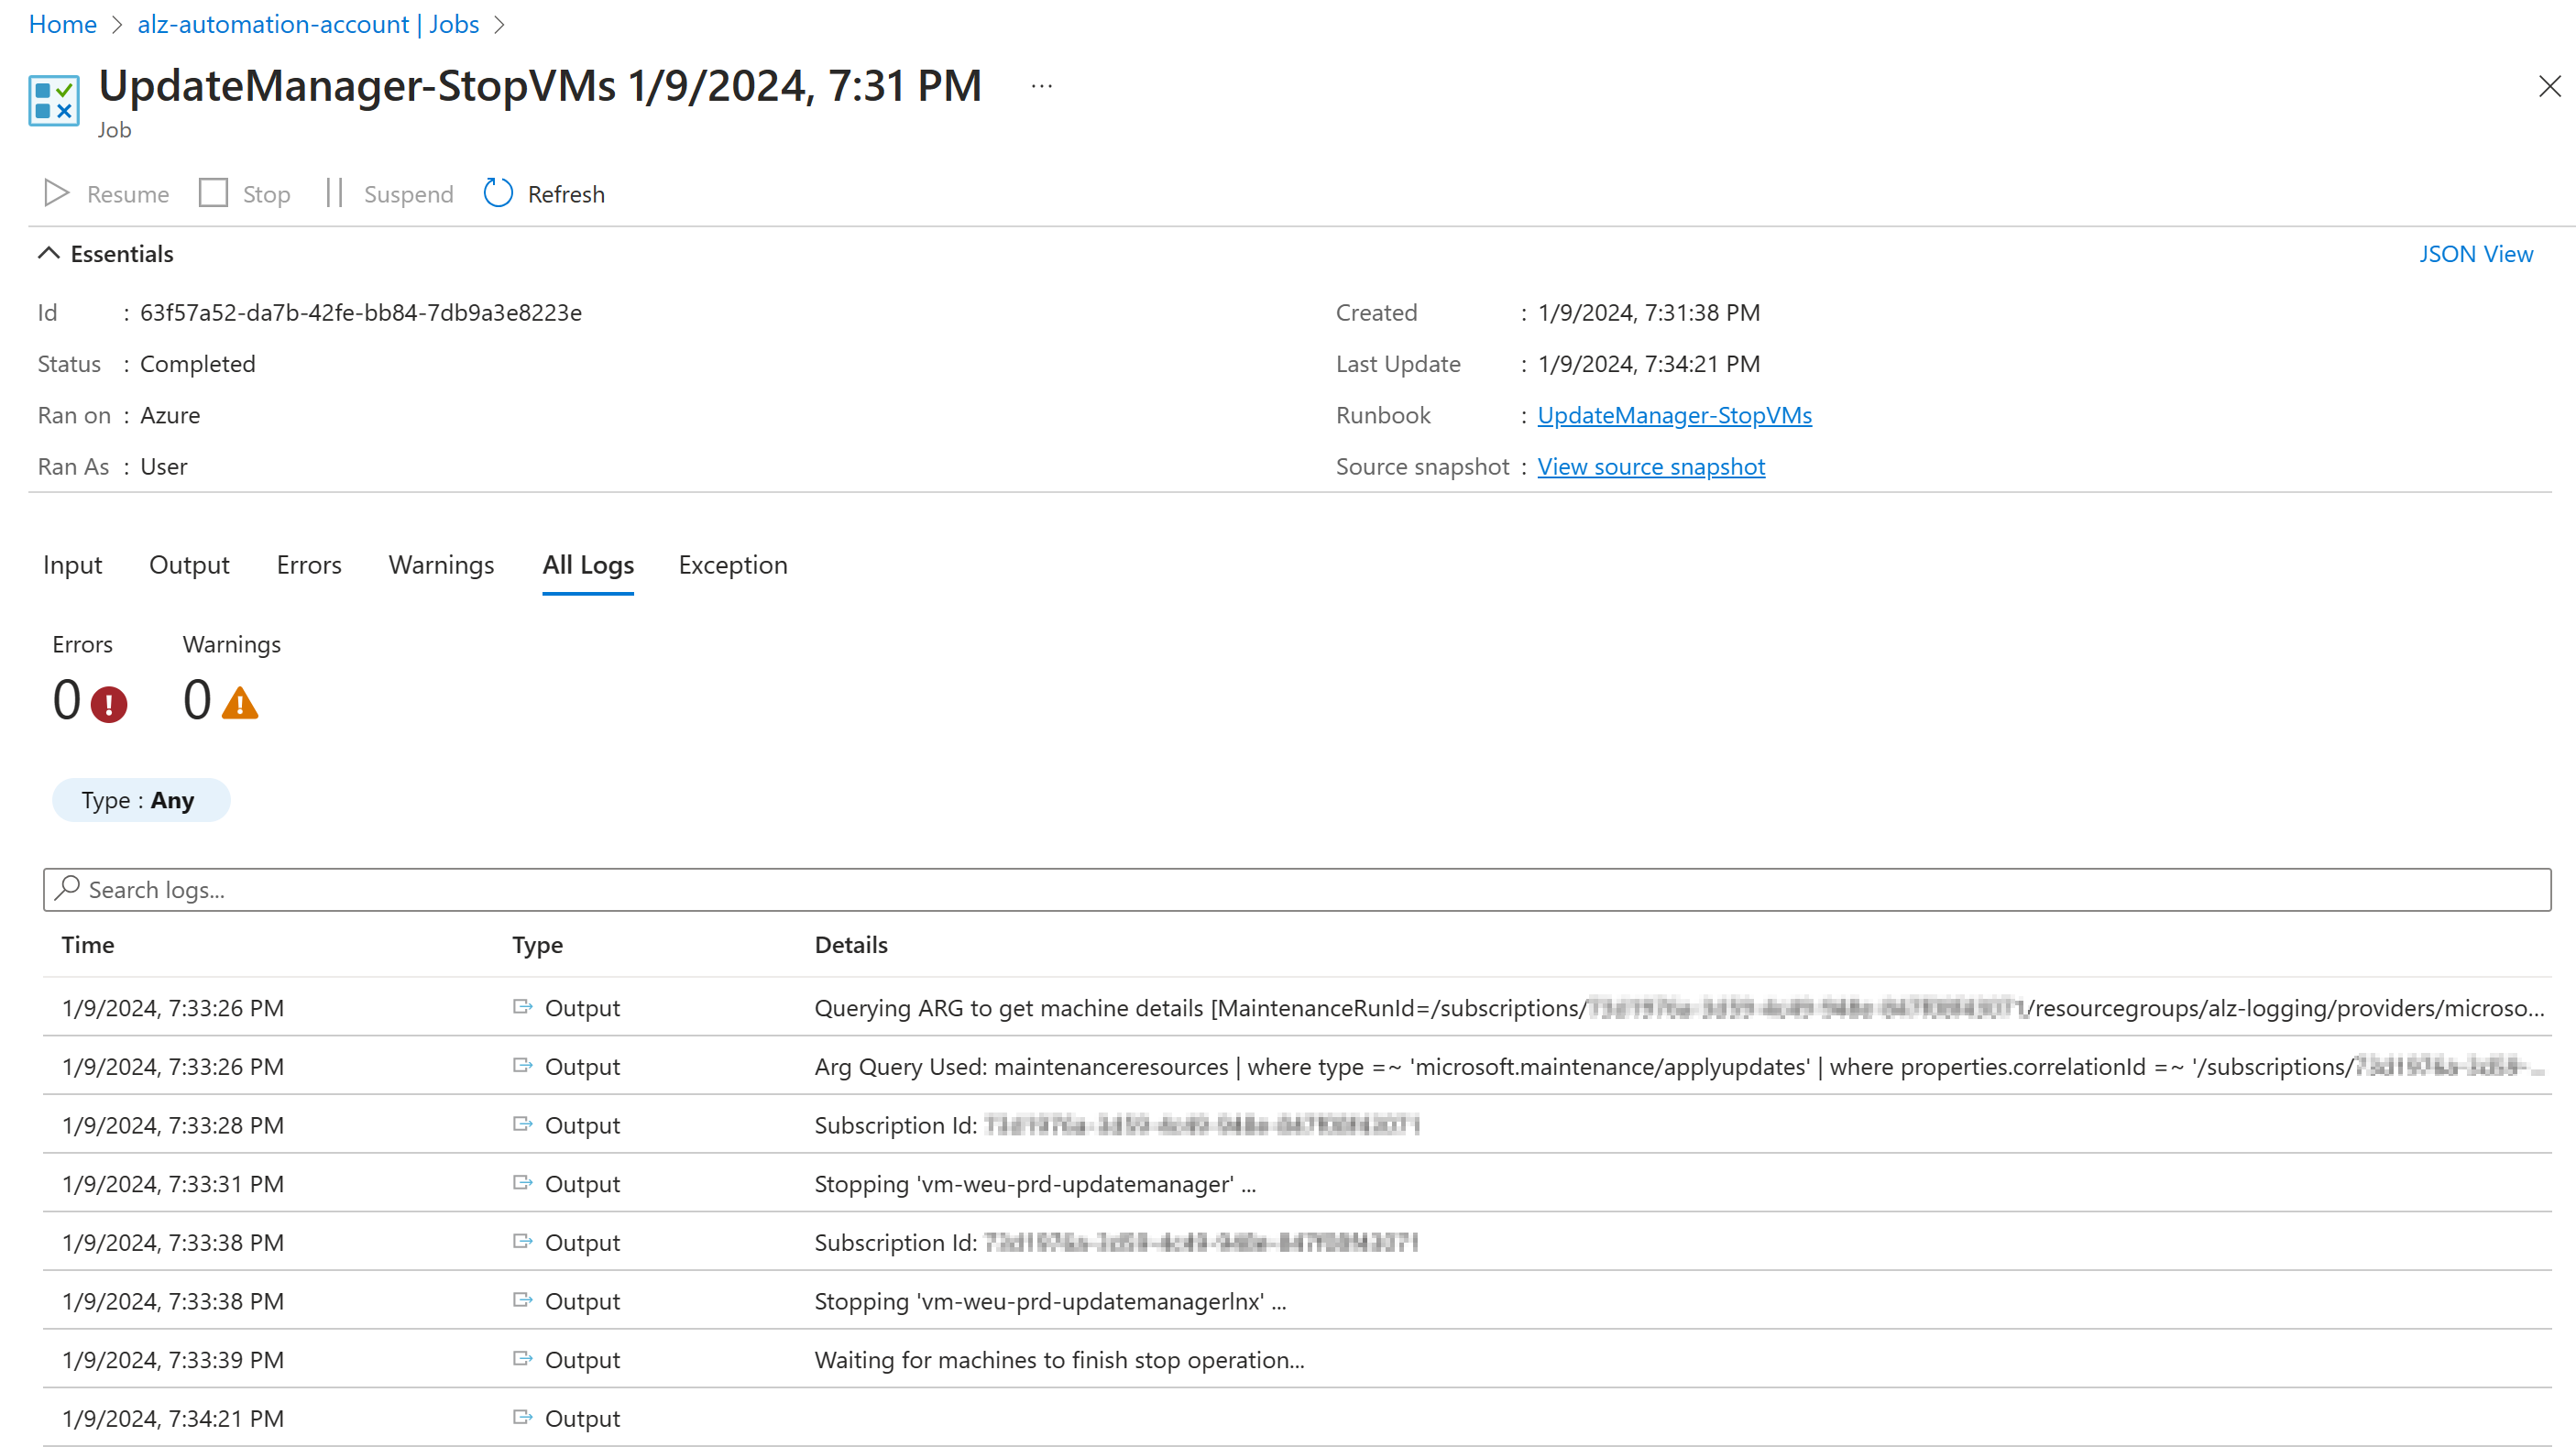2576x1447 pixels.
Task: Click the Ran As value User
Action: [x=164, y=466]
